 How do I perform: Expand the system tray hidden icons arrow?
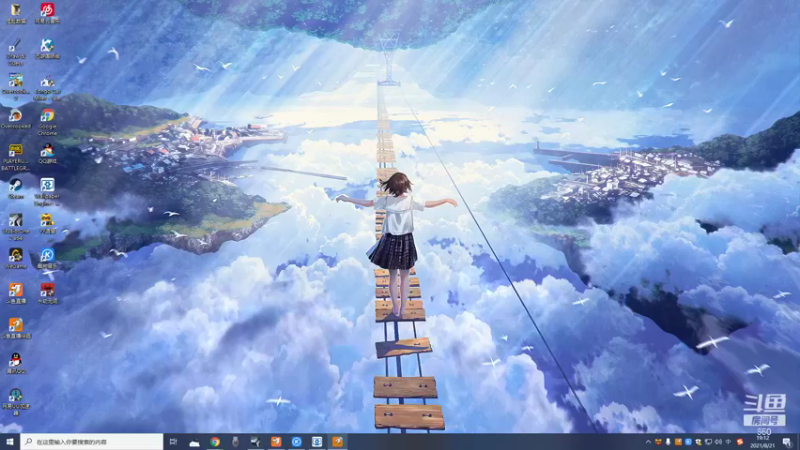(x=648, y=442)
